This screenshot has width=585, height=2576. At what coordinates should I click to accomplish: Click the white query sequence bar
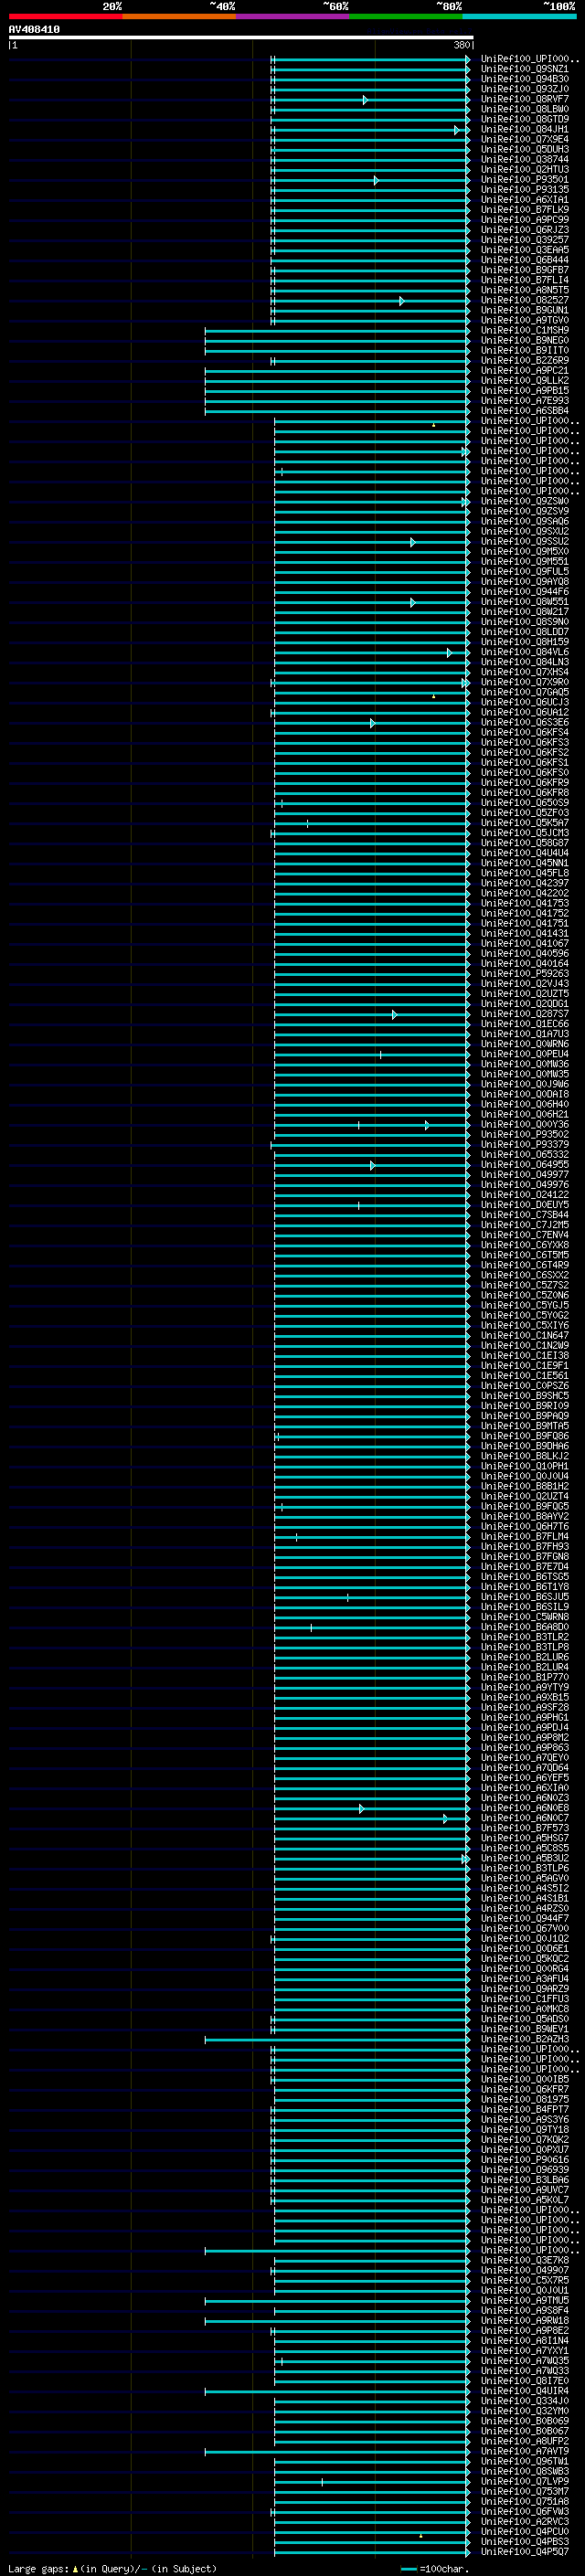point(241,38)
